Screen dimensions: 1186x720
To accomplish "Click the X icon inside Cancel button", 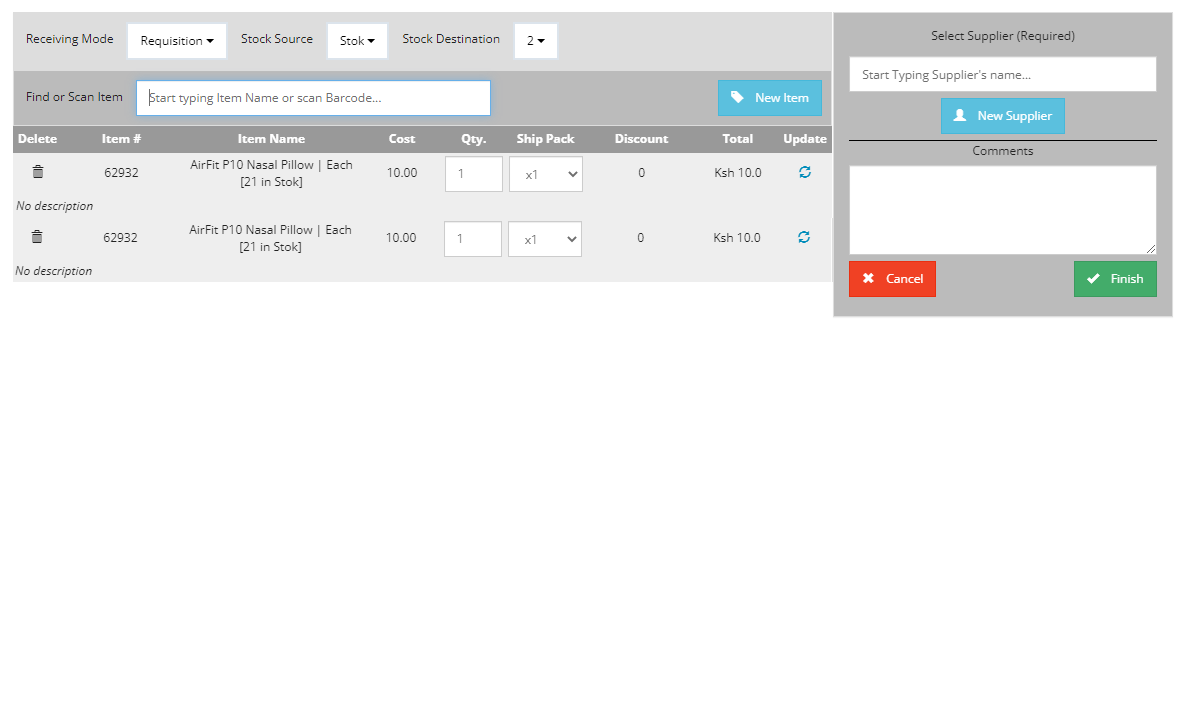I will point(868,278).
